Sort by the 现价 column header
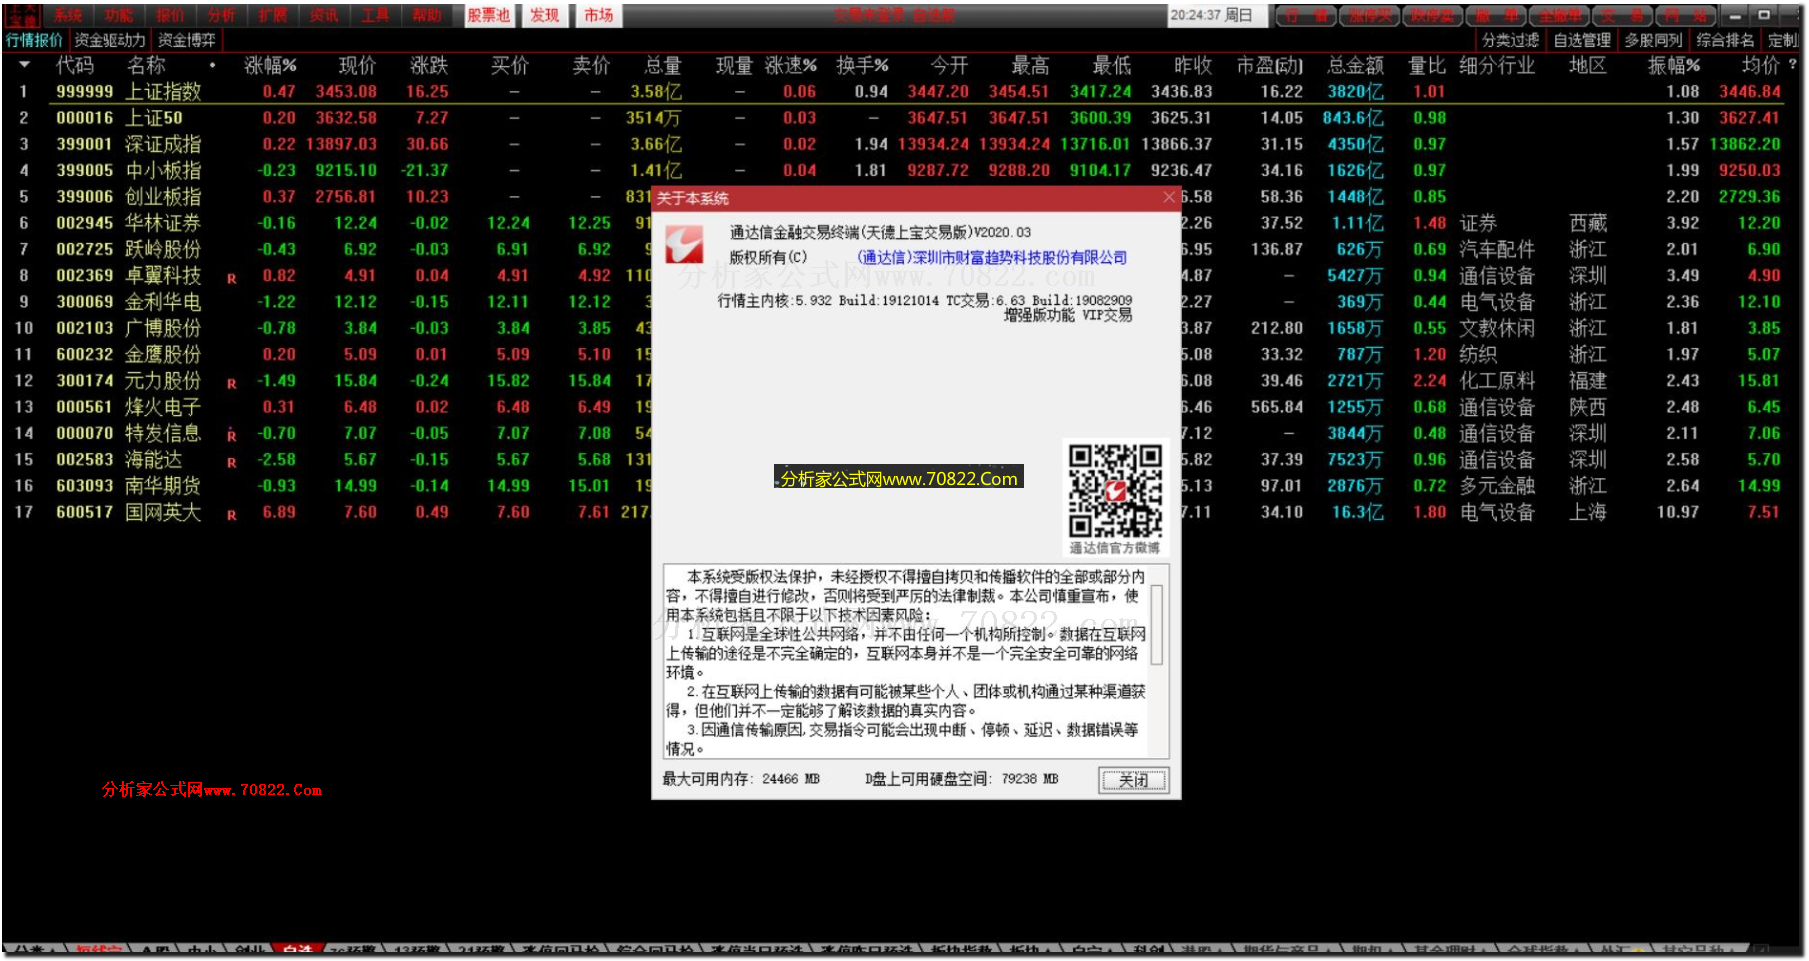 pos(357,65)
